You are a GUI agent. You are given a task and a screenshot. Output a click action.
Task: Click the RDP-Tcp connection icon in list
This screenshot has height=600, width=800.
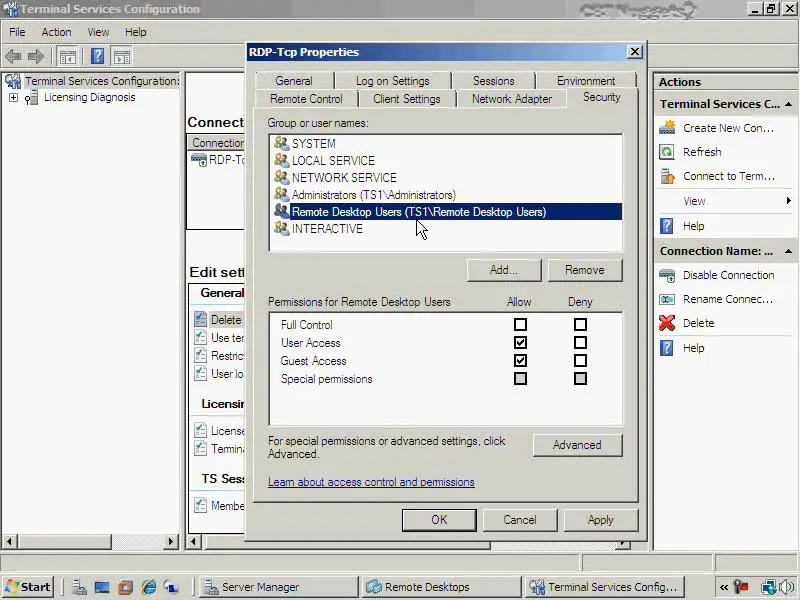(198, 160)
